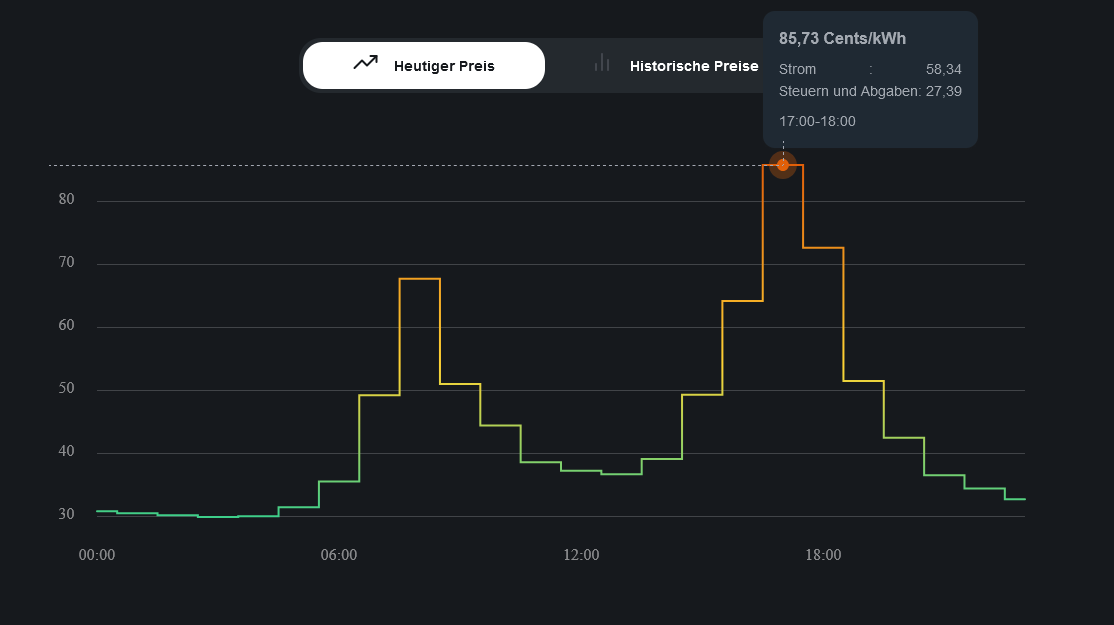This screenshot has width=1114, height=625.
Task: Click the orange highlighted peak data point
Action: (x=783, y=165)
